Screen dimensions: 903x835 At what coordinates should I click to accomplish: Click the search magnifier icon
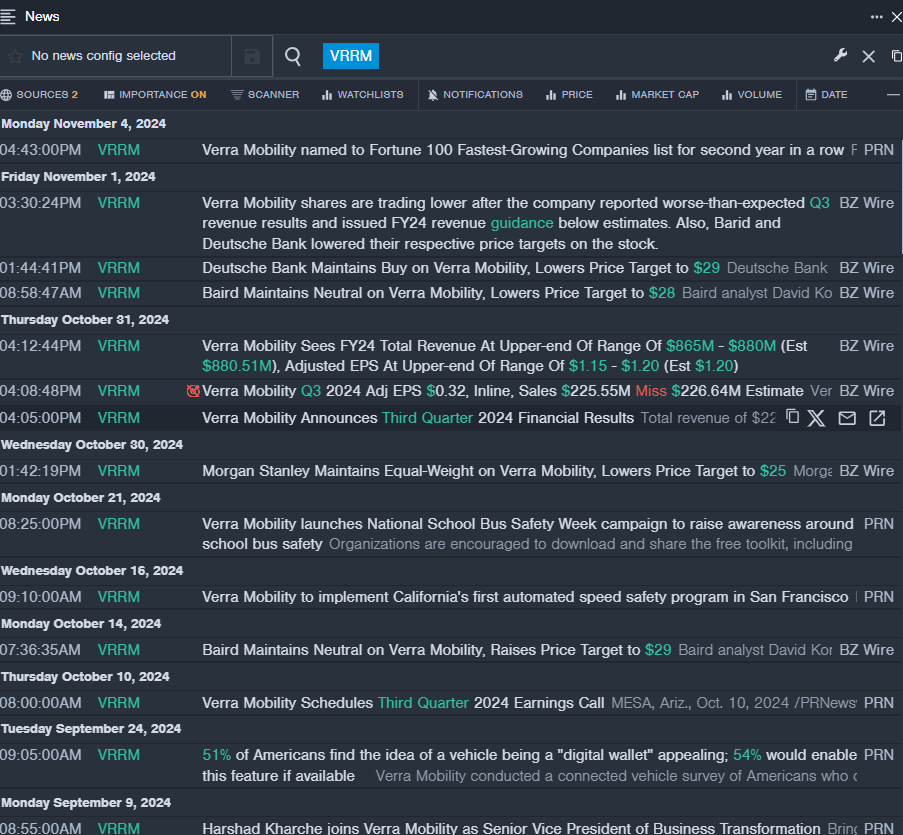point(293,57)
